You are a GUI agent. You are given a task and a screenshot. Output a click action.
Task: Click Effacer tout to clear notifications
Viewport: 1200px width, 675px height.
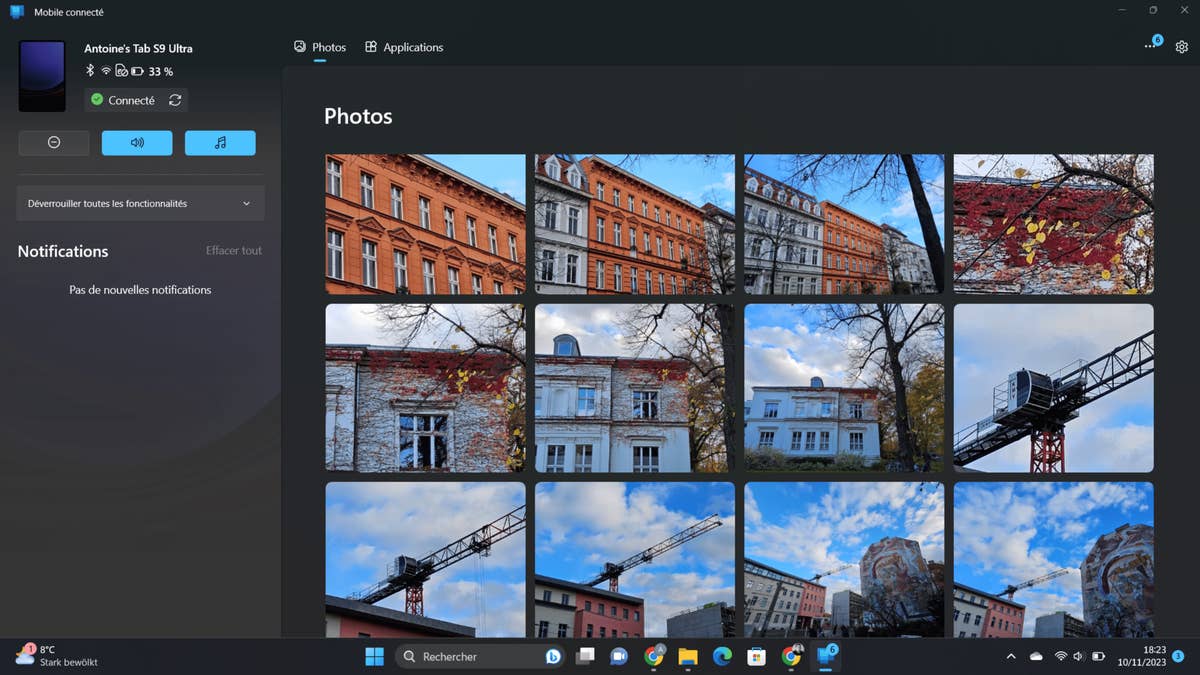click(x=234, y=251)
